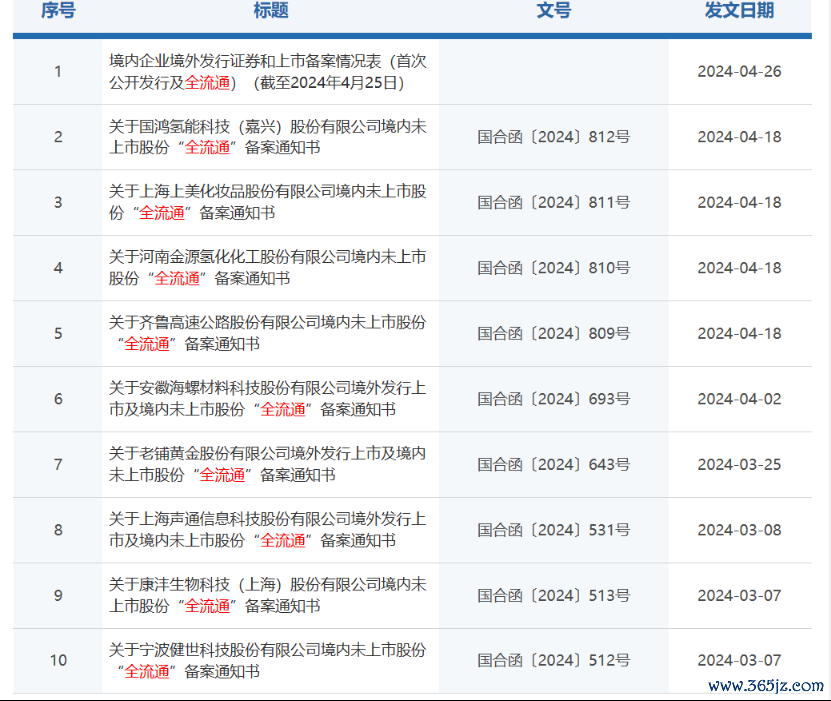Screen dimensions: 831x701
Task: Click the 序号 column header
Action: tap(58, 10)
